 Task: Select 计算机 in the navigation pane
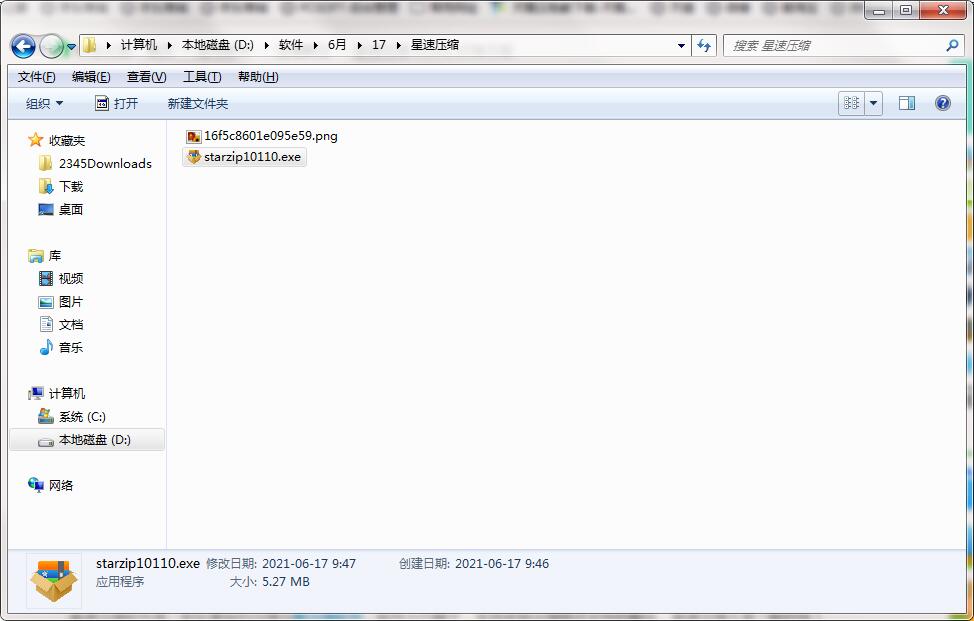tap(58, 393)
